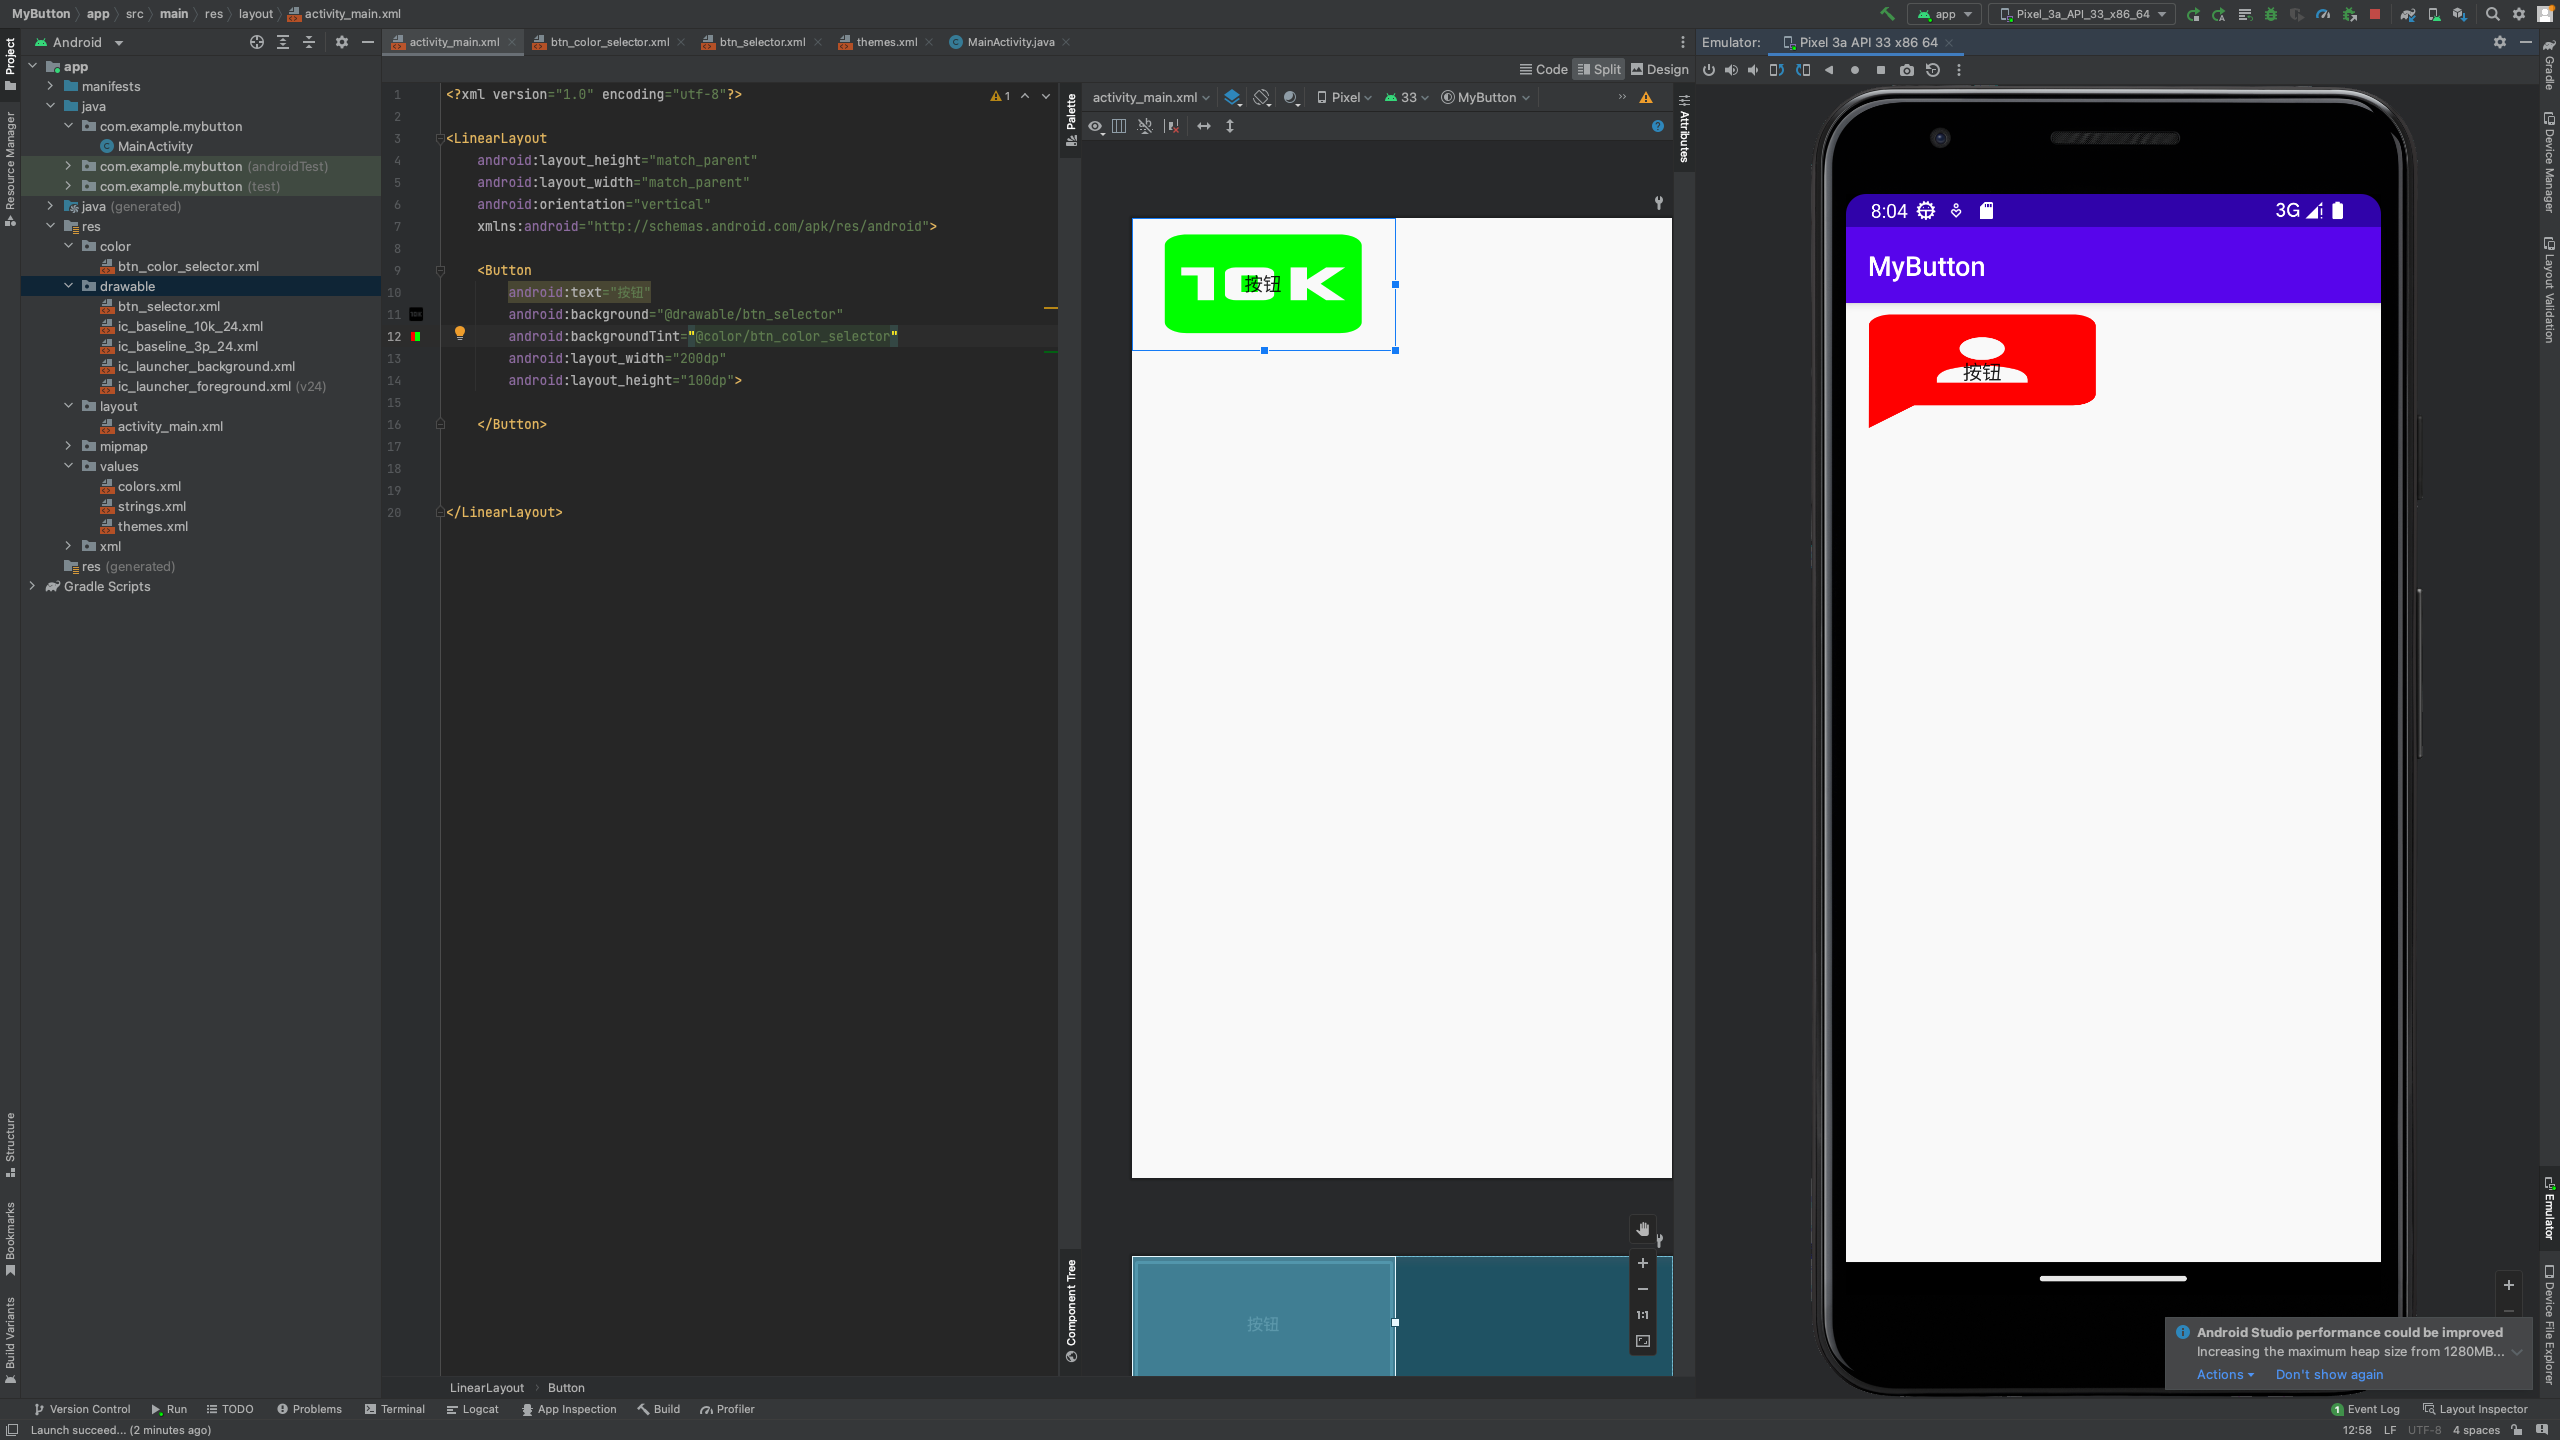Image resolution: width=2560 pixels, height=1440 pixels.
Task: Take emulator screenshot with camera icon
Action: tap(1907, 70)
